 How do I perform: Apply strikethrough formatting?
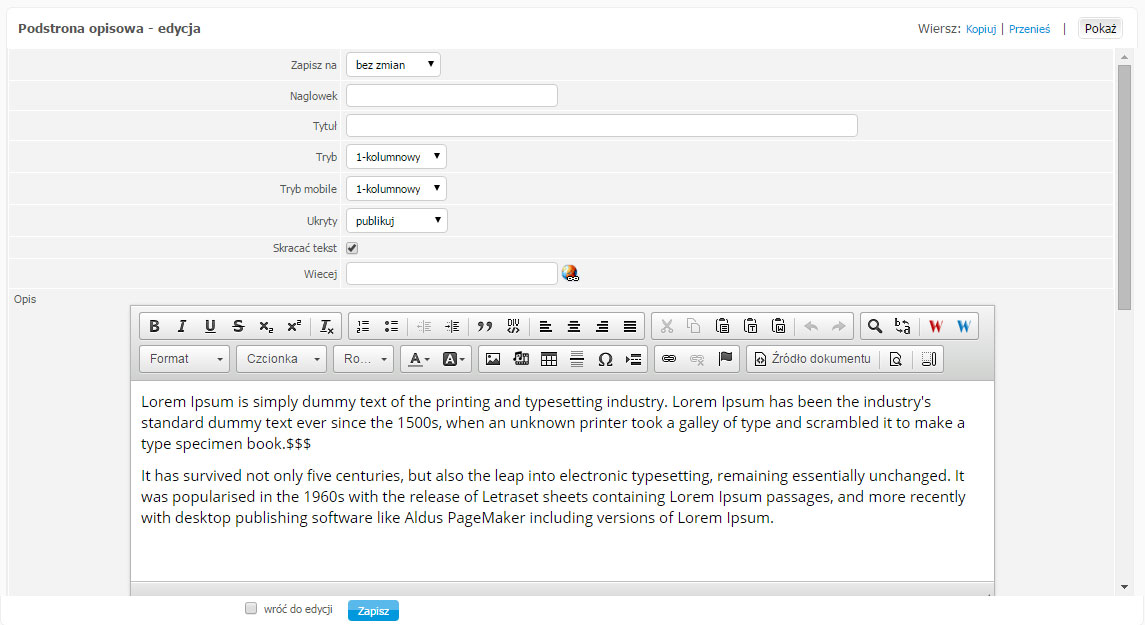coord(238,326)
